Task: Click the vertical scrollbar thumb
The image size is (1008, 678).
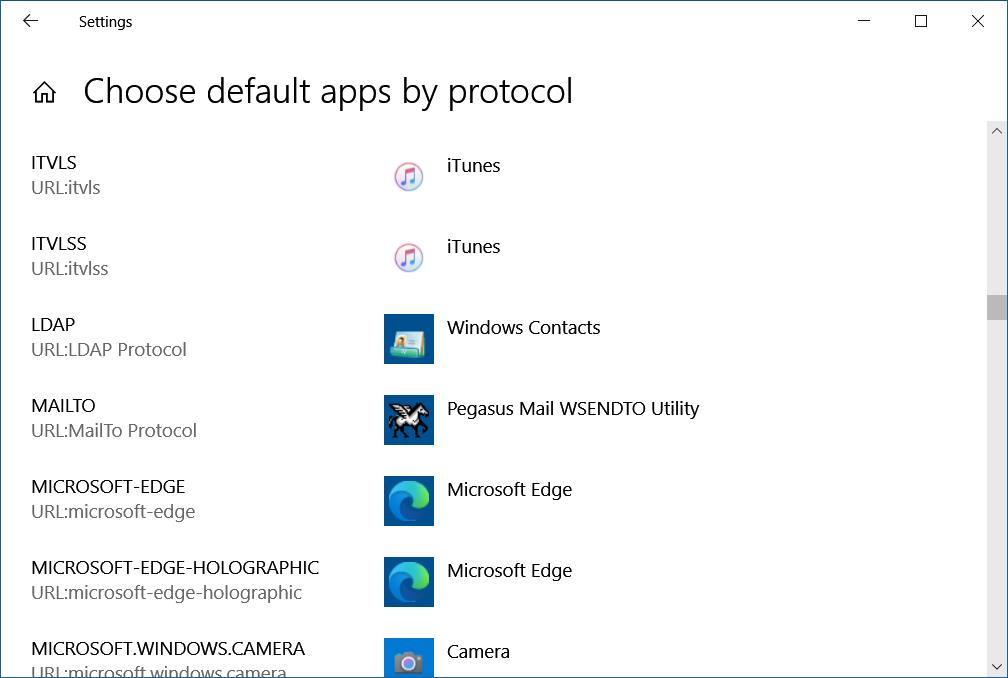Action: (996, 307)
